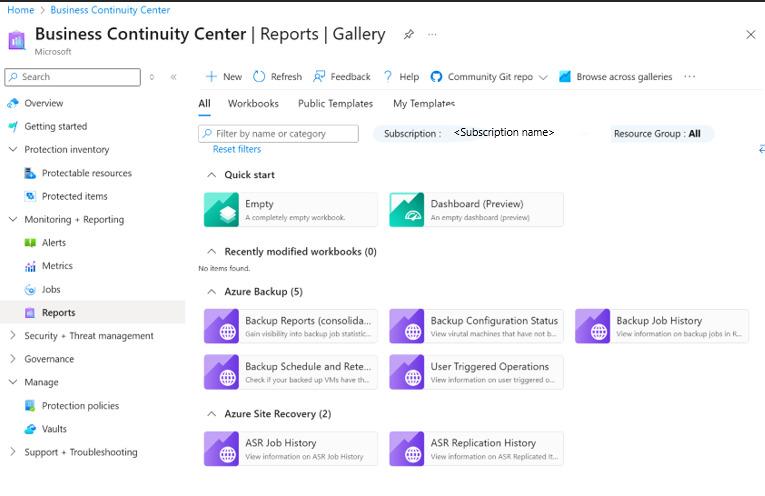Click the sort arrows next to sidebar search
This screenshot has width=765, height=496.
click(152, 77)
